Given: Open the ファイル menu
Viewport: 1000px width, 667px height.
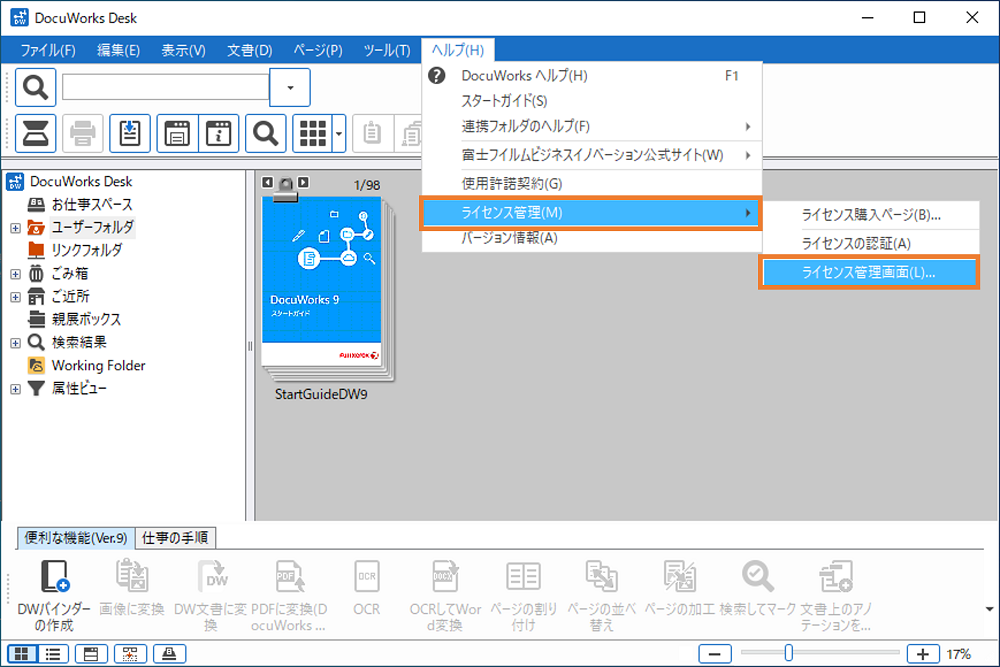Looking at the screenshot, I should coord(48,50).
